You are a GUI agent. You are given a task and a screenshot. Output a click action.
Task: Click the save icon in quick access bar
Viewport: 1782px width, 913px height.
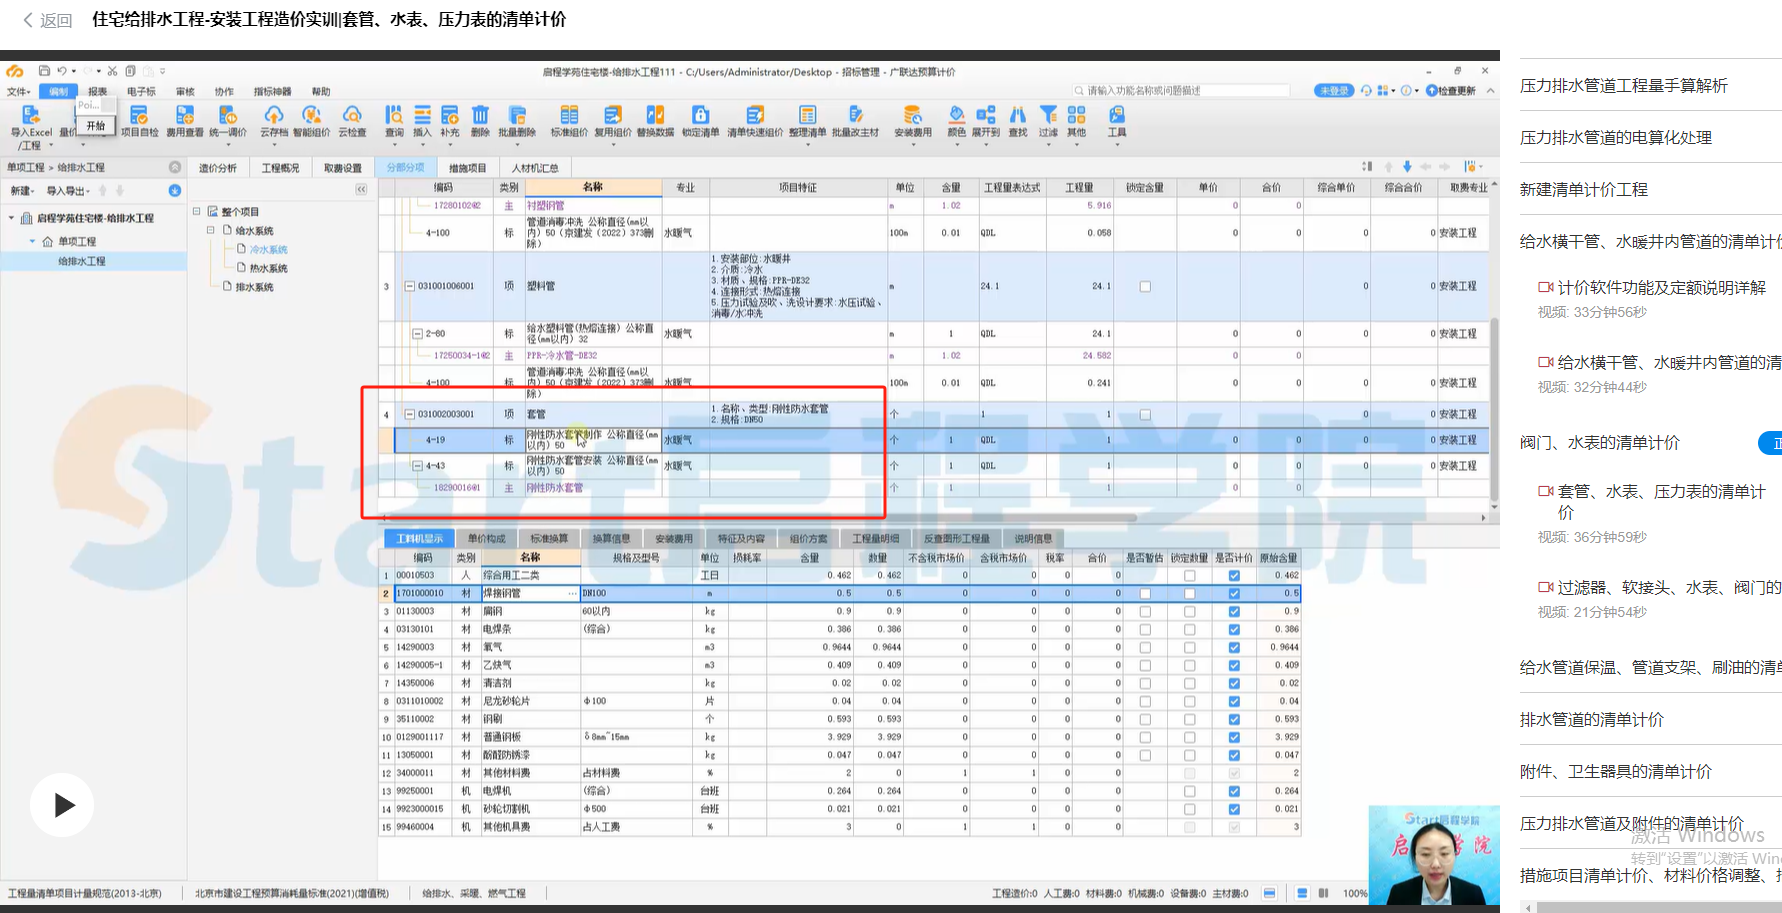coord(44,71)
